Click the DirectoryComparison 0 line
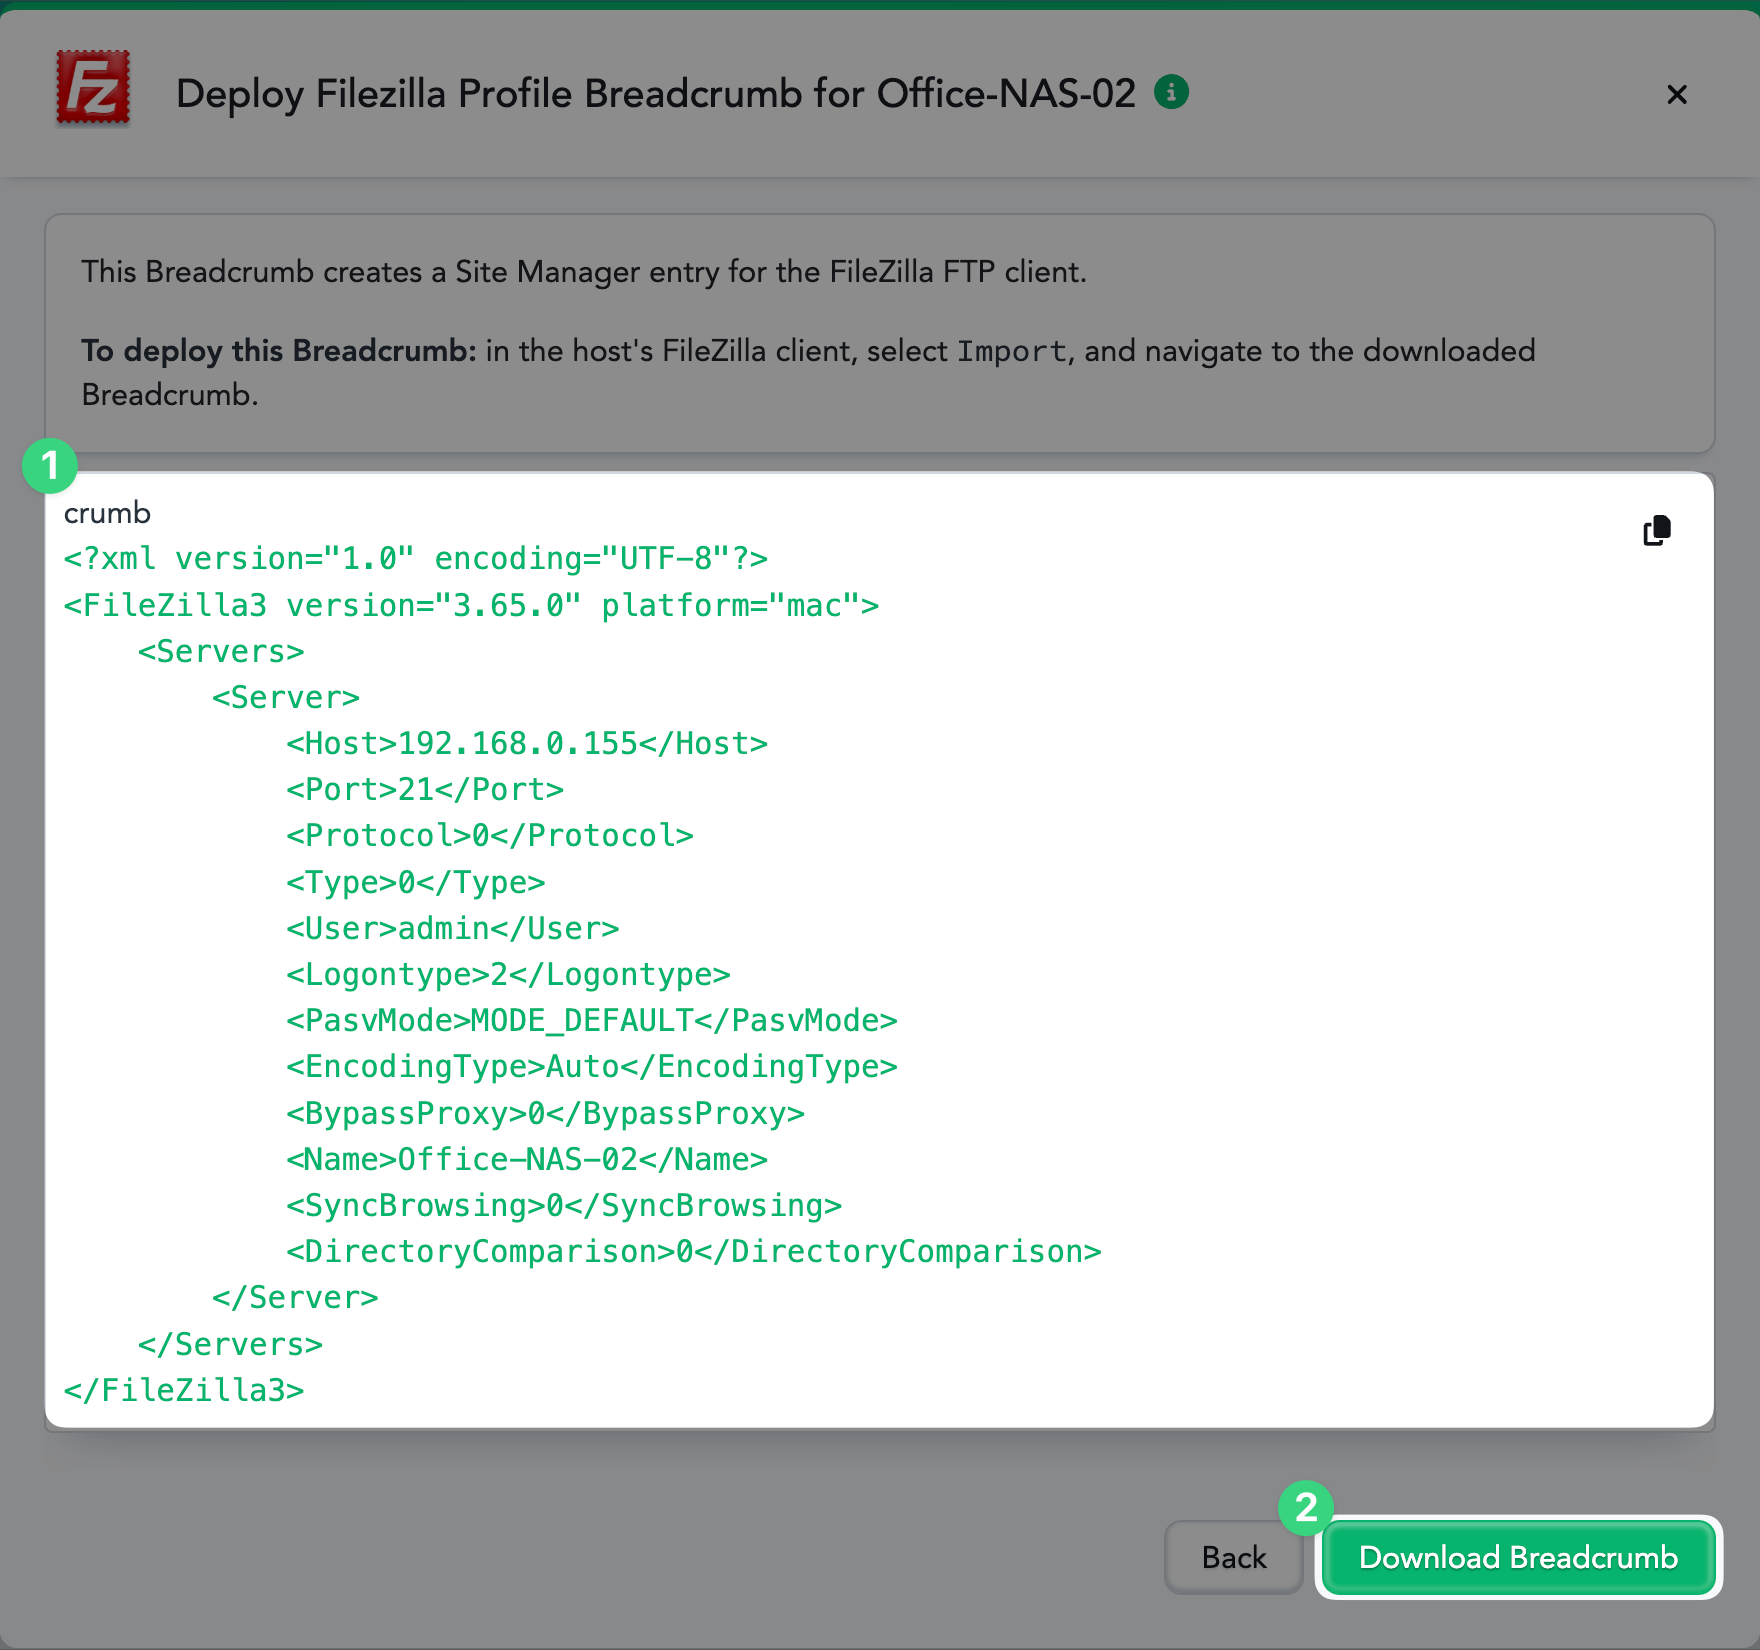This screenshot has height=1650, width=1760. click(x=694, y=1251)
